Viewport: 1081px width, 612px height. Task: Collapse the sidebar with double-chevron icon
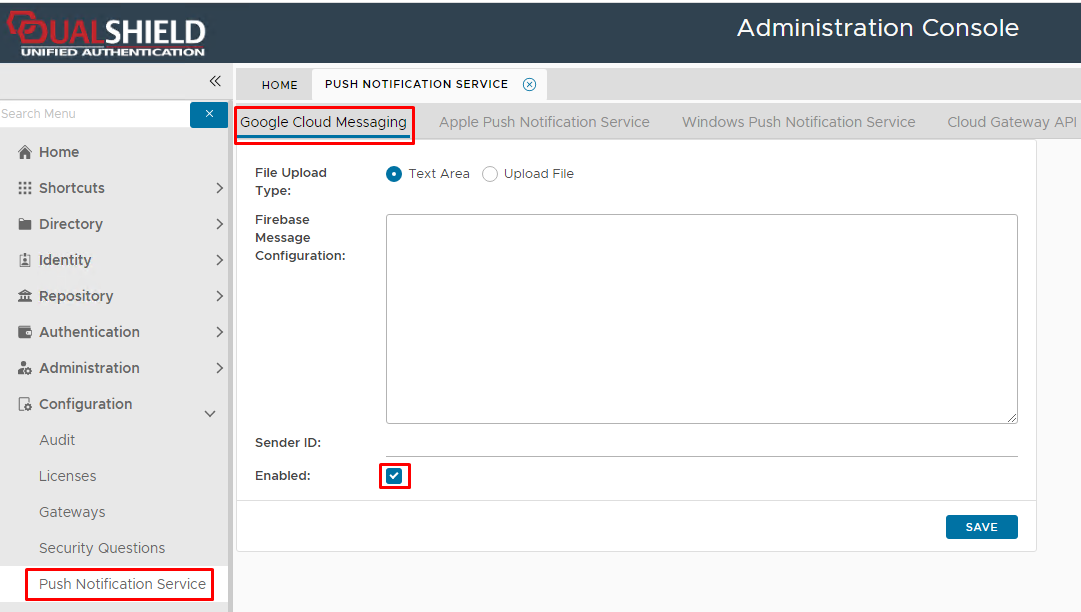coord(214,81)
